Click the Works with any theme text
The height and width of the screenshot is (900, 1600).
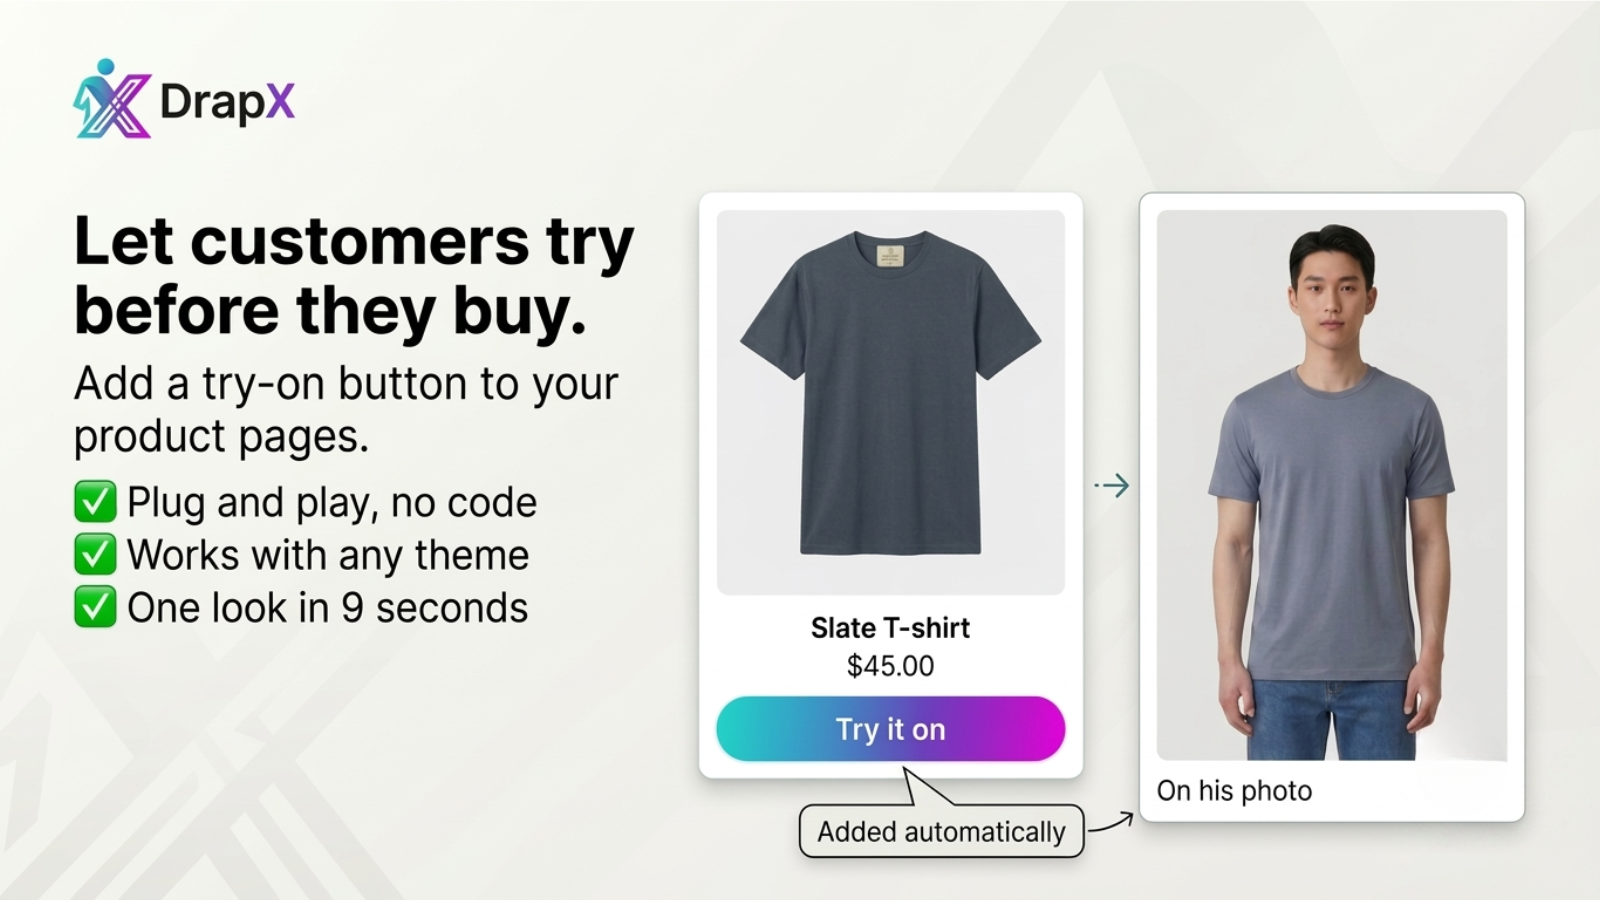[328, 556]
